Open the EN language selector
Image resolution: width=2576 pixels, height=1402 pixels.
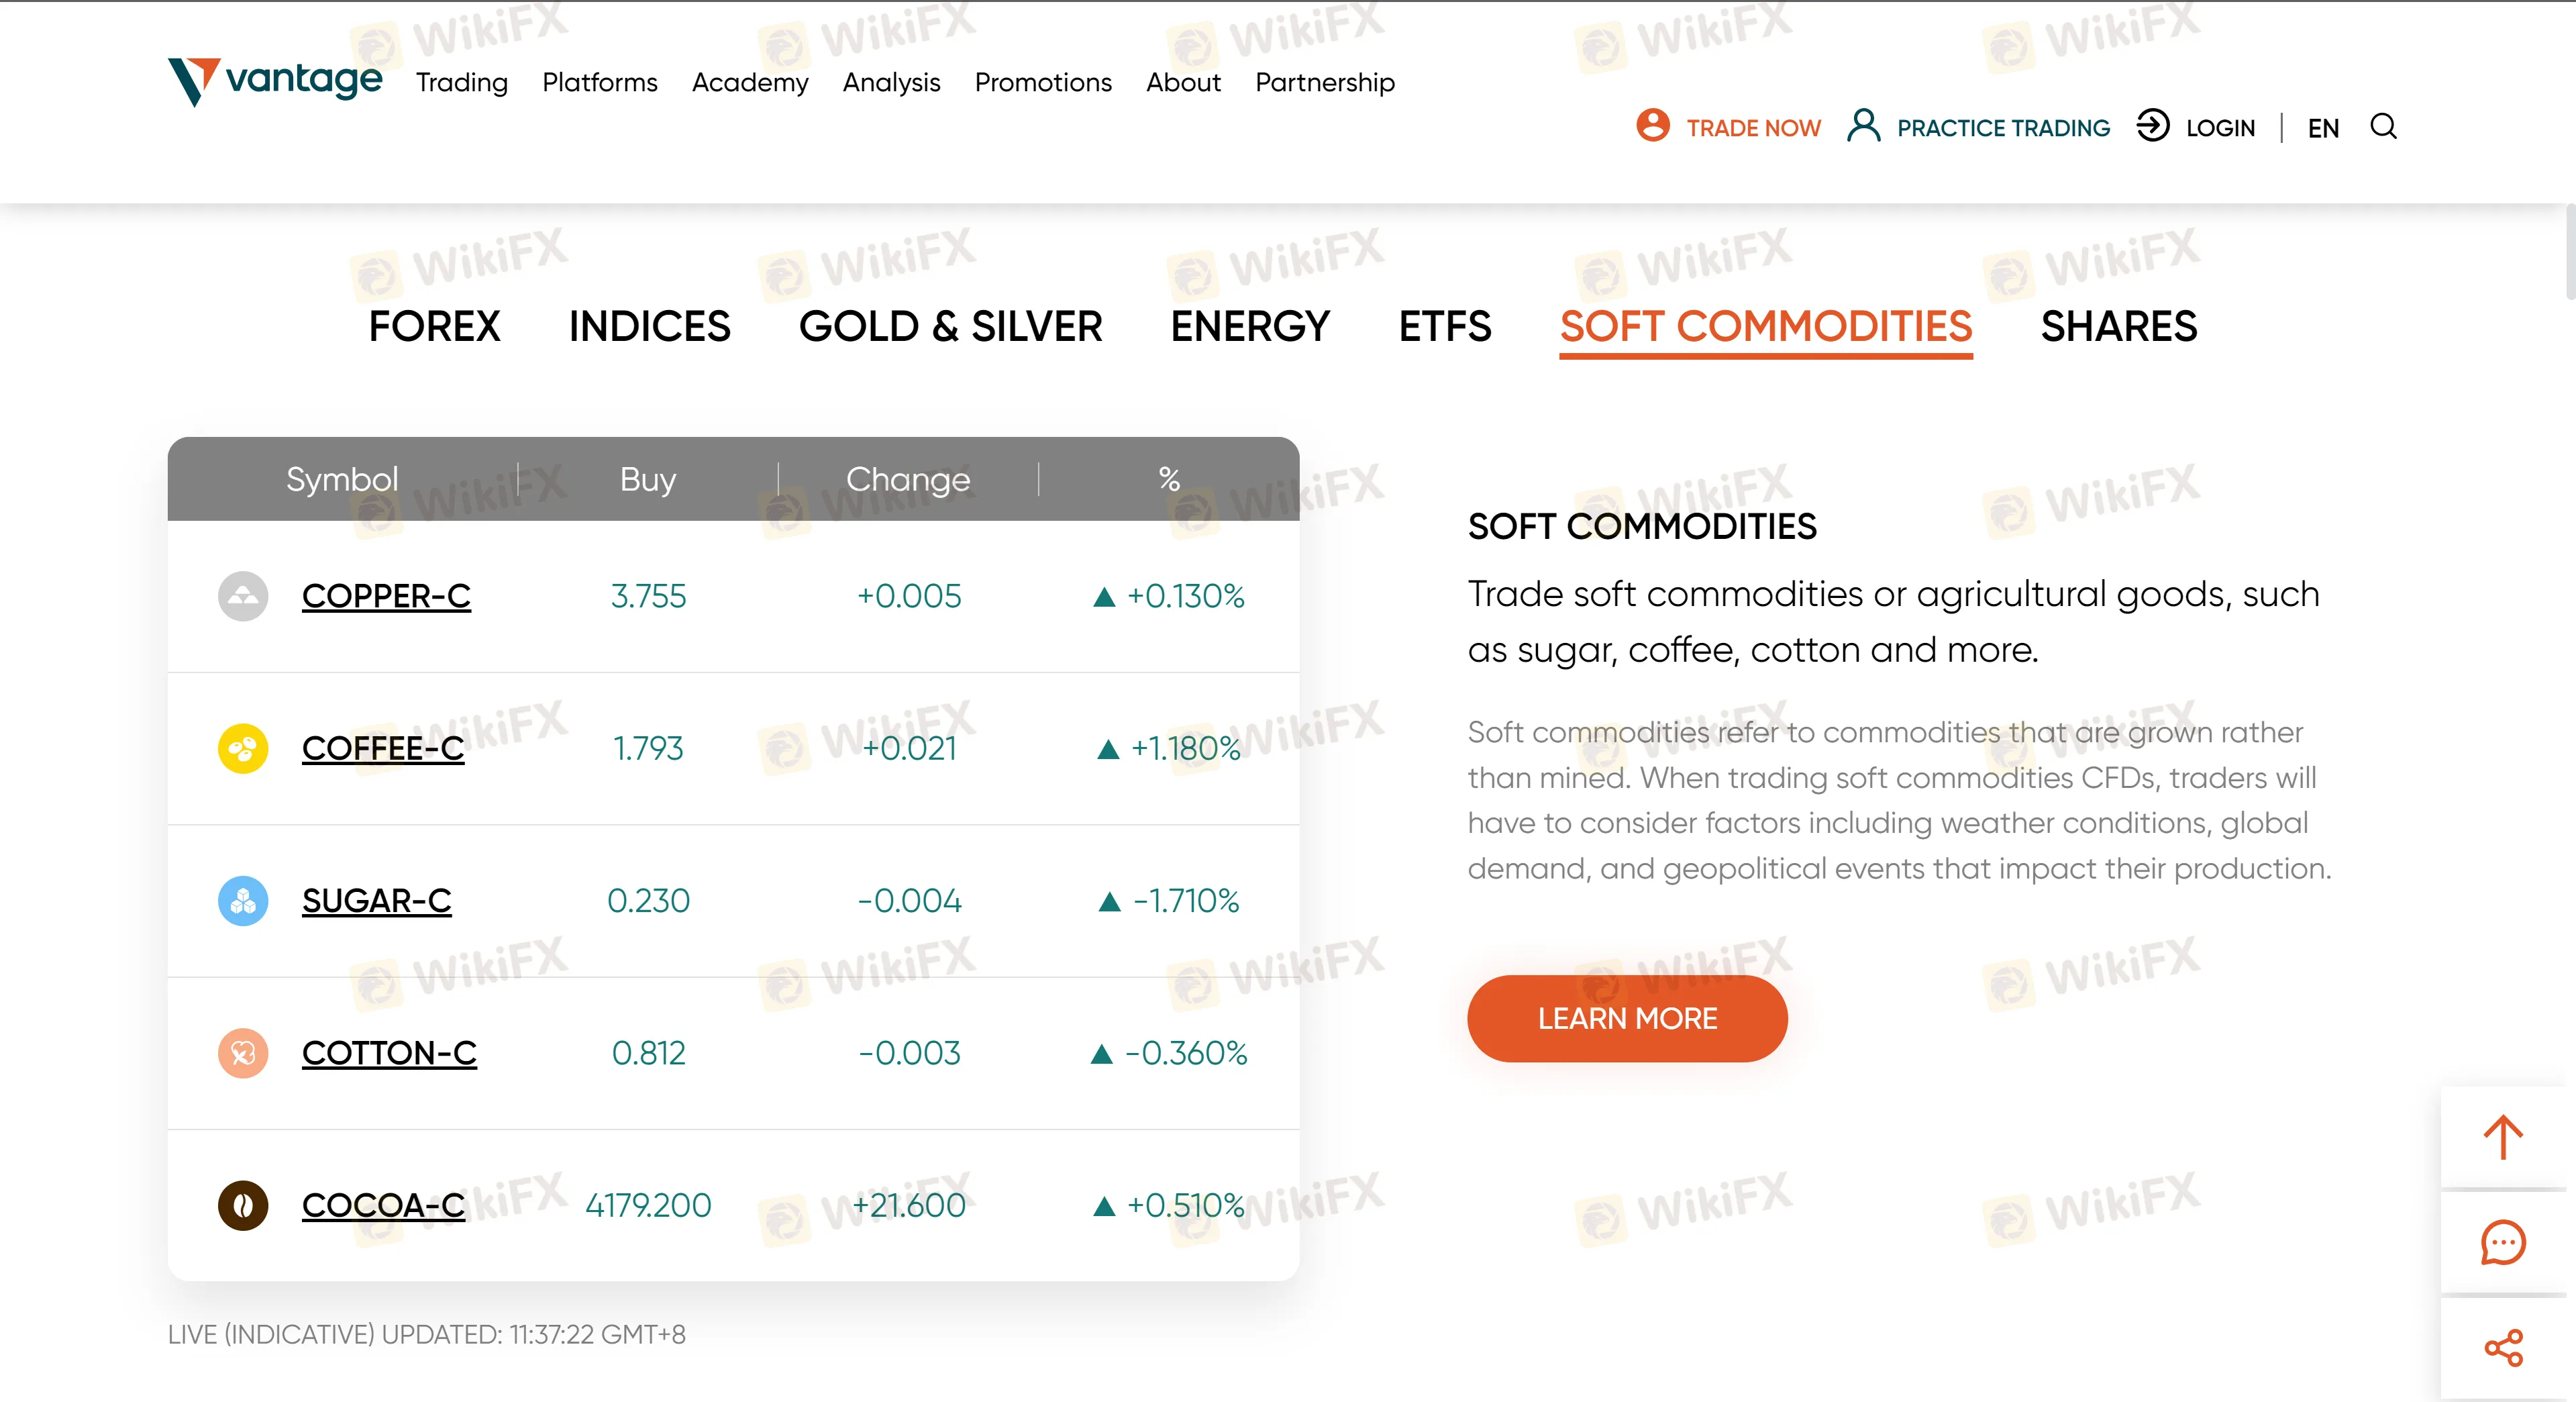2324,127
